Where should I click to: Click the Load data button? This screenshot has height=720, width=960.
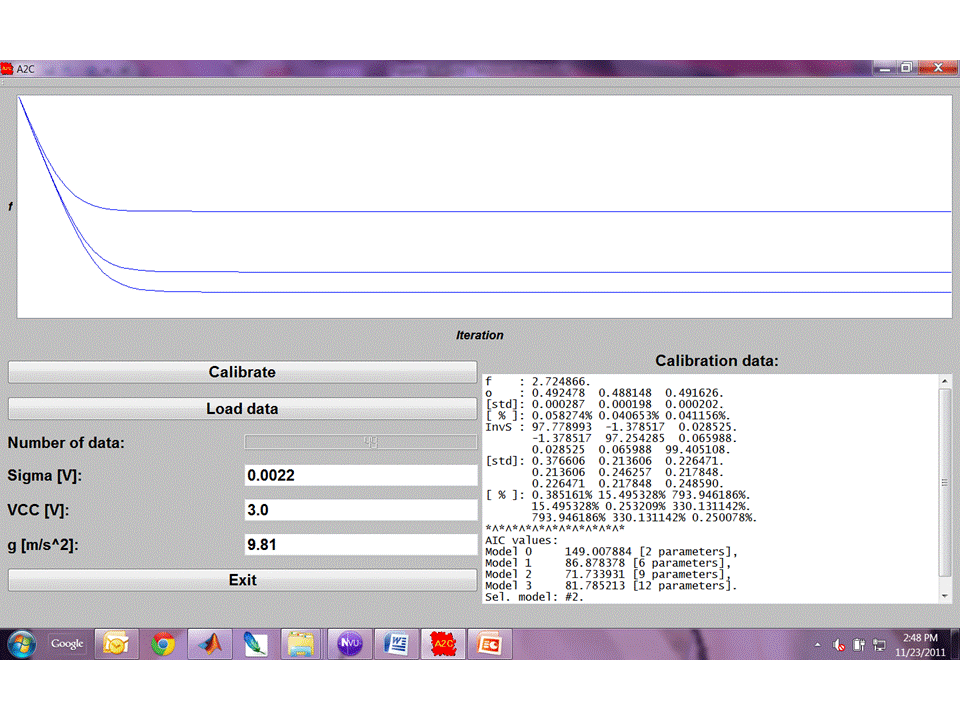[242, 408]
